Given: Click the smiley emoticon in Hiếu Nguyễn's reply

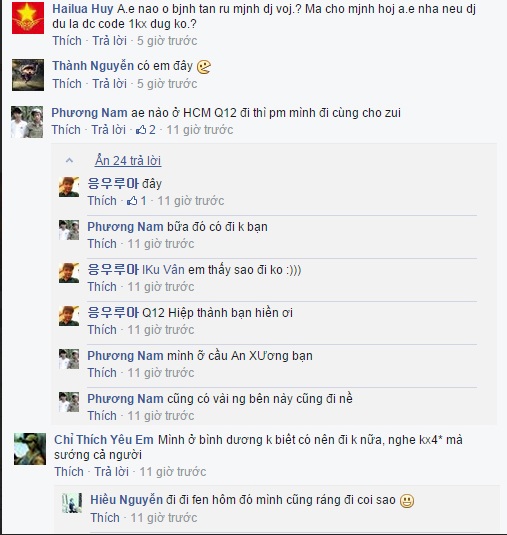Looking at the screenshot, I should click(407, 501).
